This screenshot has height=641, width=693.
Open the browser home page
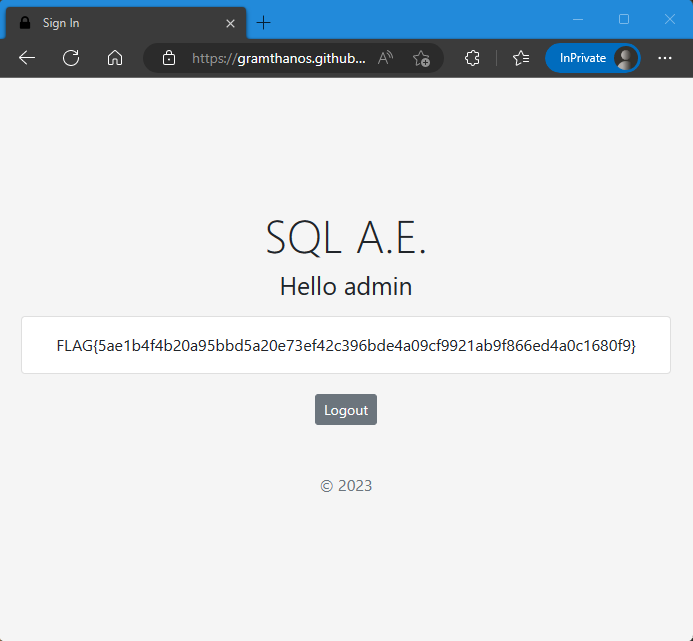coord(115,58)
